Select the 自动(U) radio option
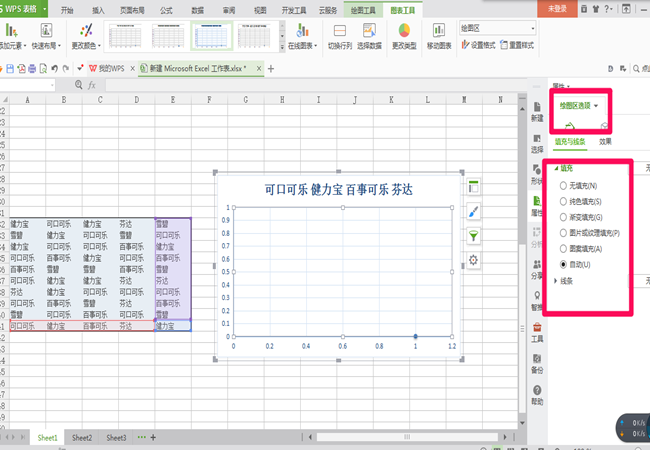Image resolution: width=650 pixels, height=450 pixels. [563, 264]
